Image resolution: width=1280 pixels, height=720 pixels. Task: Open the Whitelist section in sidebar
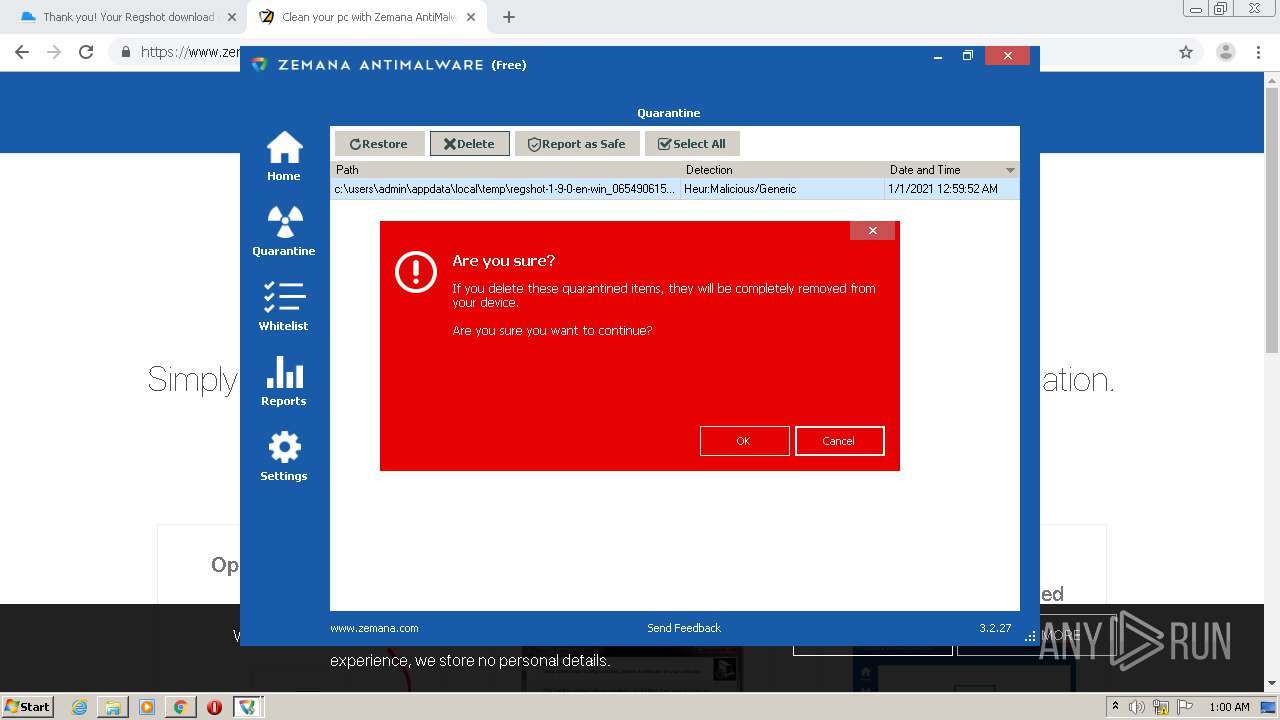coord(284,306)
